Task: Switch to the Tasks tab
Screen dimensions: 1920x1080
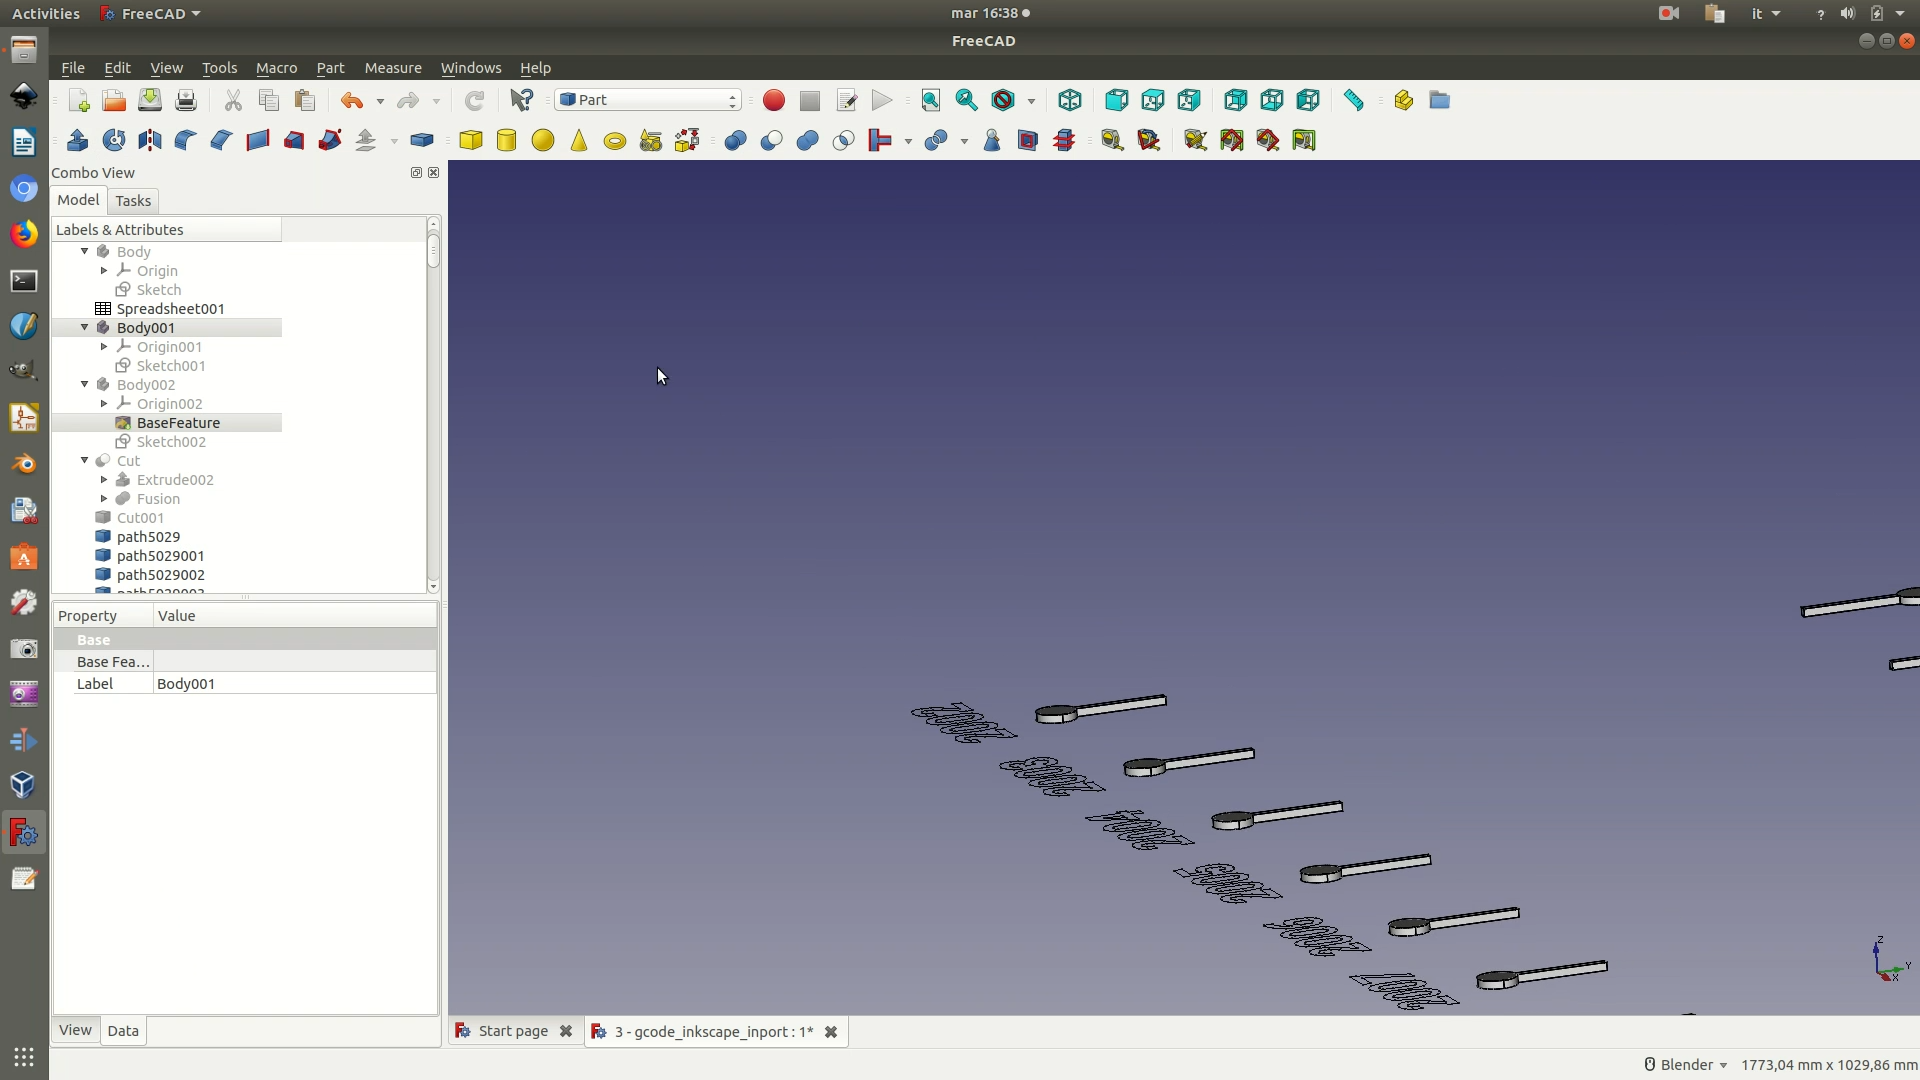Action: [133, 201]
